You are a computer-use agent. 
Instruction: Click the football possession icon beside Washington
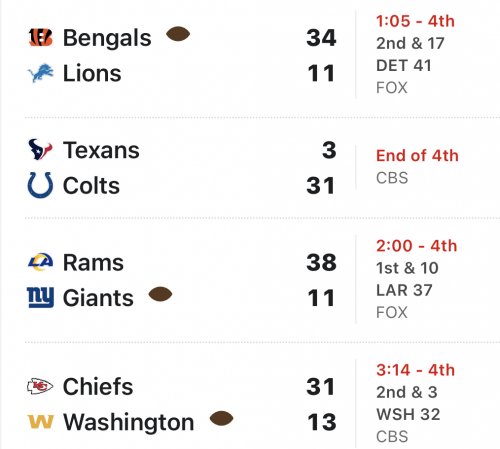pyautogui.click(x=221, y=418)
